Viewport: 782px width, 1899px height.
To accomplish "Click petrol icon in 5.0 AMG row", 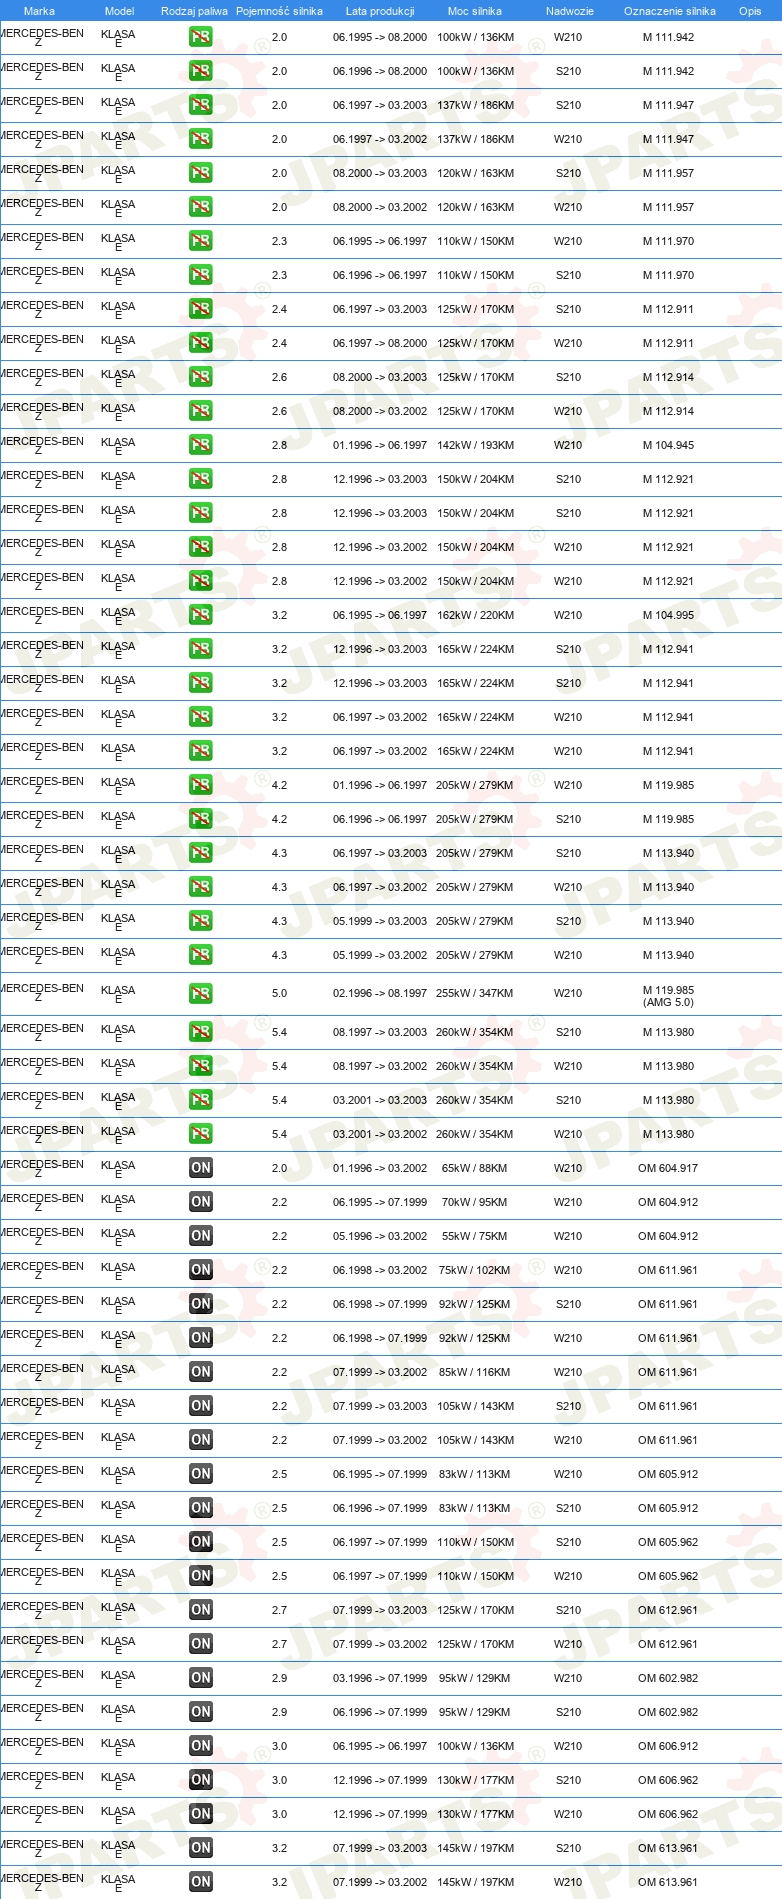I will pyautogui.click(x=201, y=994).
